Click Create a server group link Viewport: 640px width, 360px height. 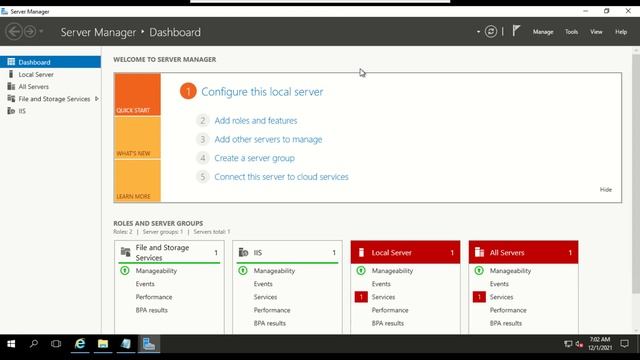[254, 158]
